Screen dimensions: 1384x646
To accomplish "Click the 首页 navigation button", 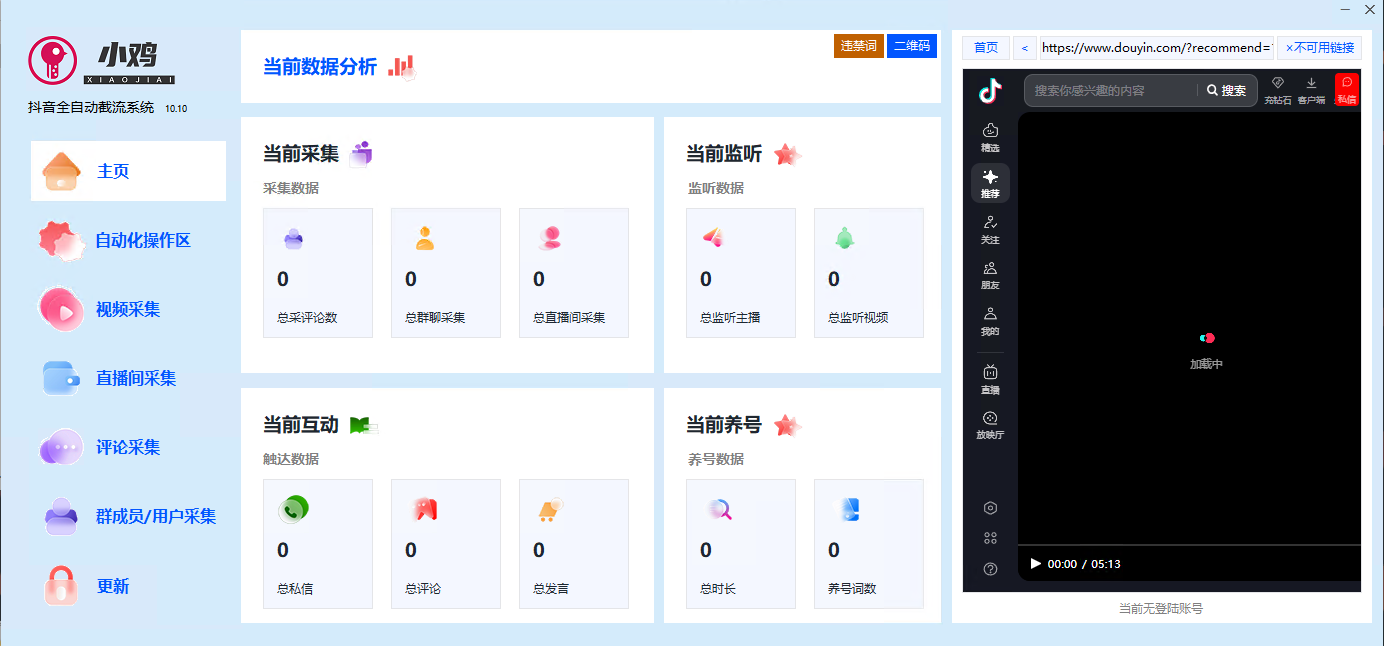I will pos(985,47).
